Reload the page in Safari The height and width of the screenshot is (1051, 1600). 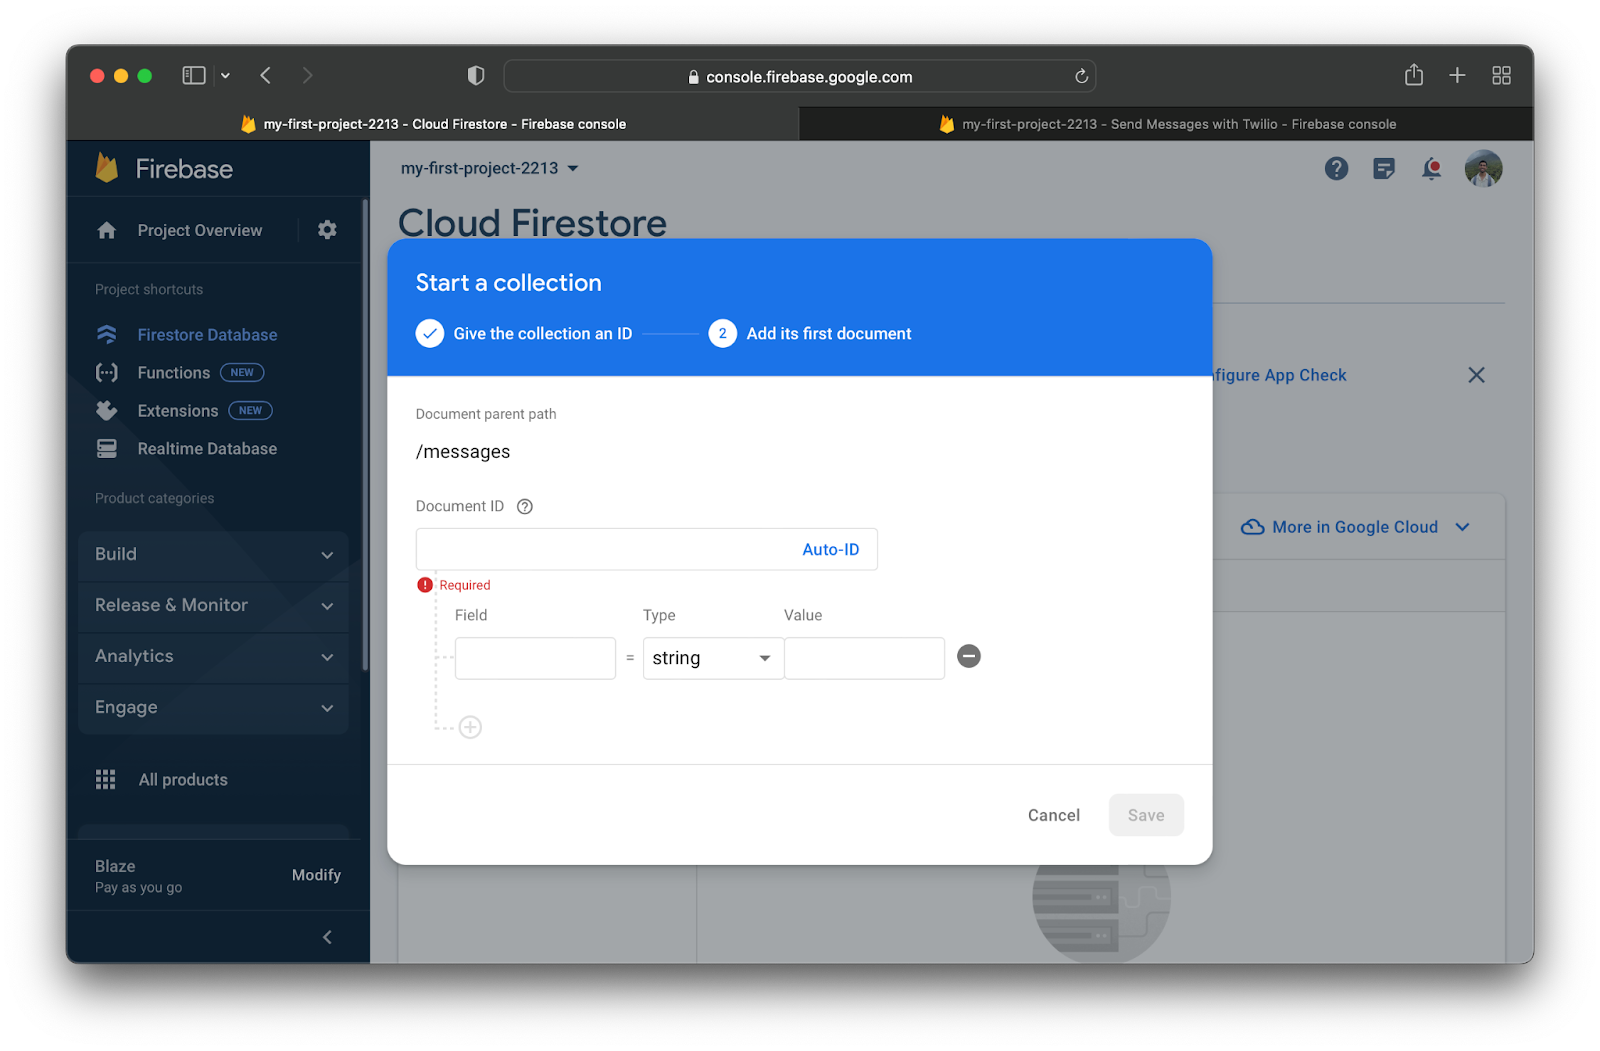click(x=1081, y=77)
